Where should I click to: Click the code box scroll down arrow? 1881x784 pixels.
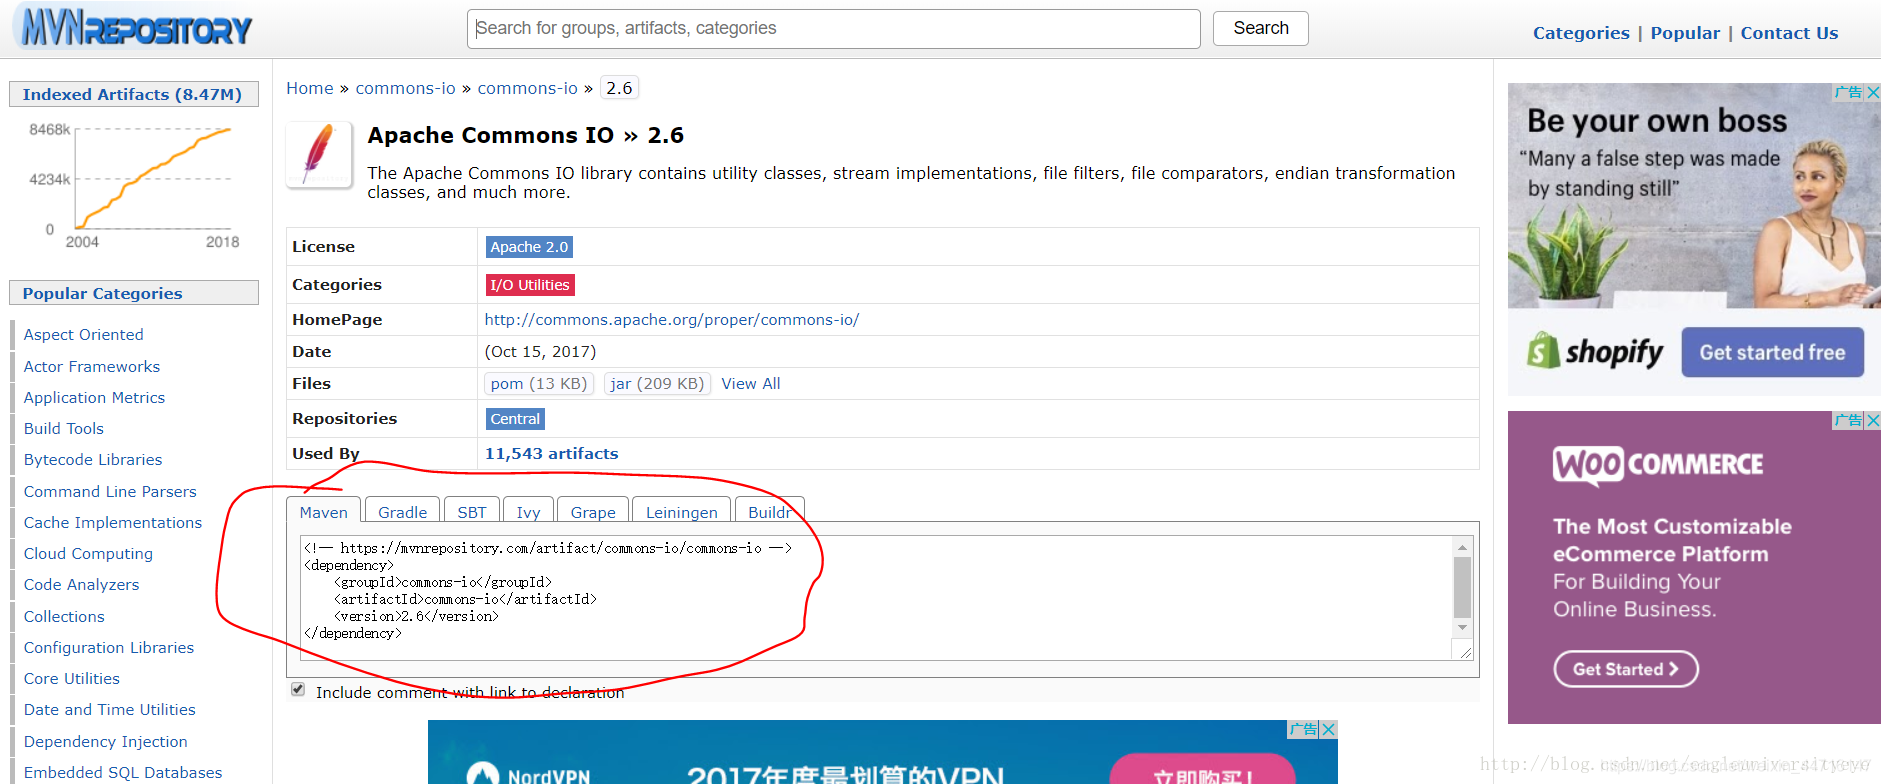(1462, 627)
